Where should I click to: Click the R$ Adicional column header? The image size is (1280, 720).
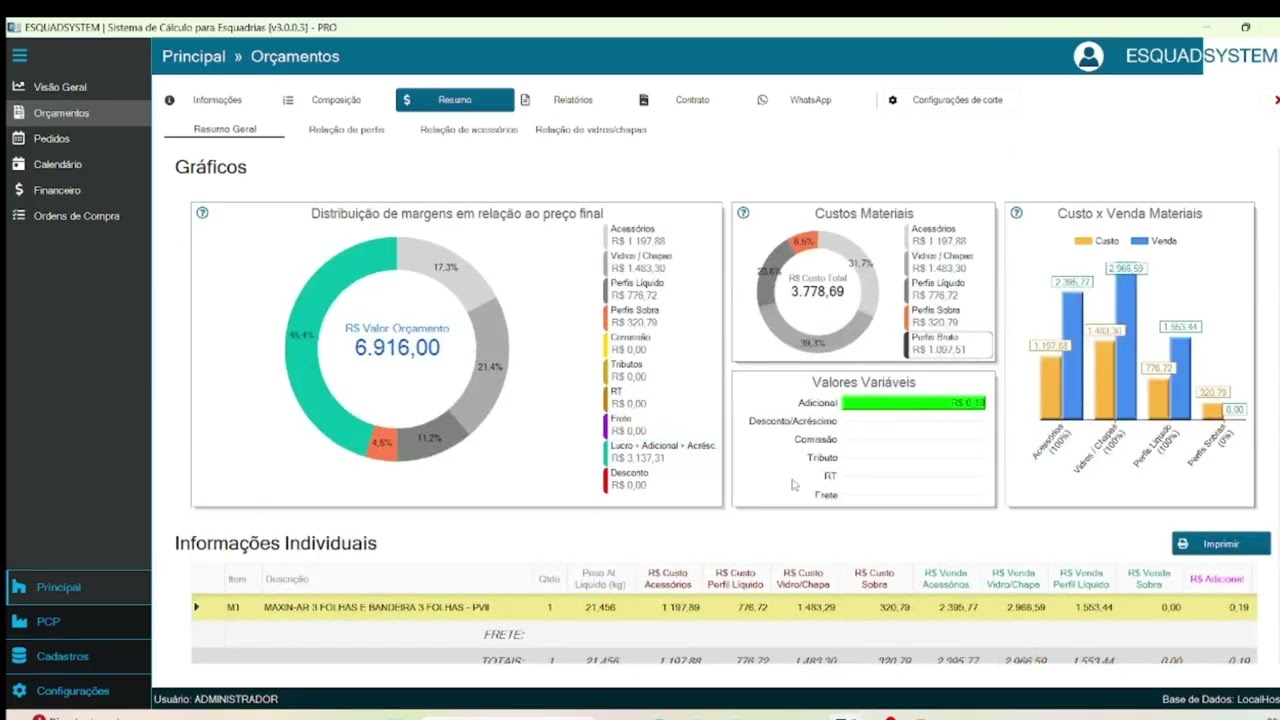click(1217, 579)
